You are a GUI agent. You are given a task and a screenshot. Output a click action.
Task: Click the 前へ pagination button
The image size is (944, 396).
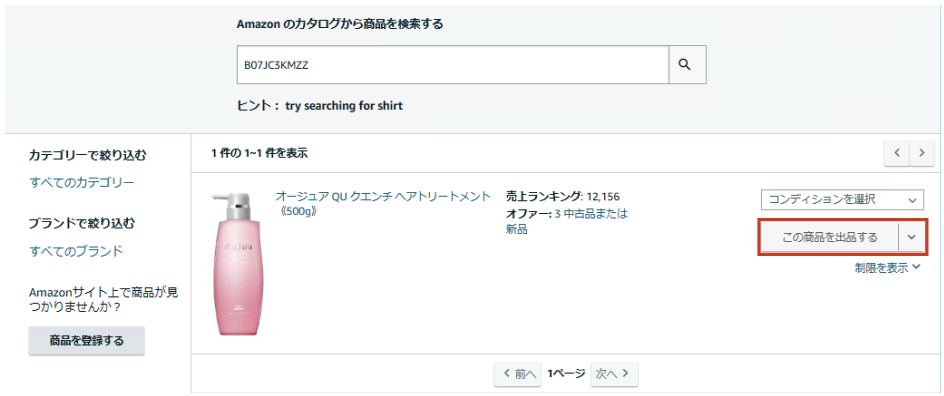[518, 374]
